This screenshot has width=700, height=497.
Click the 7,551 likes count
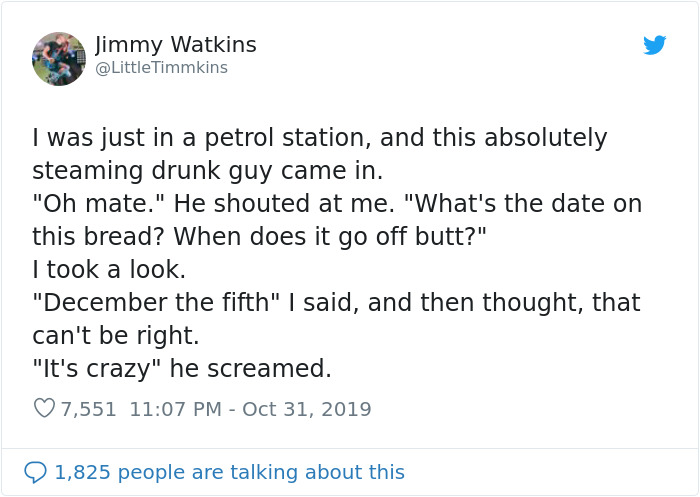coord(88,409)
